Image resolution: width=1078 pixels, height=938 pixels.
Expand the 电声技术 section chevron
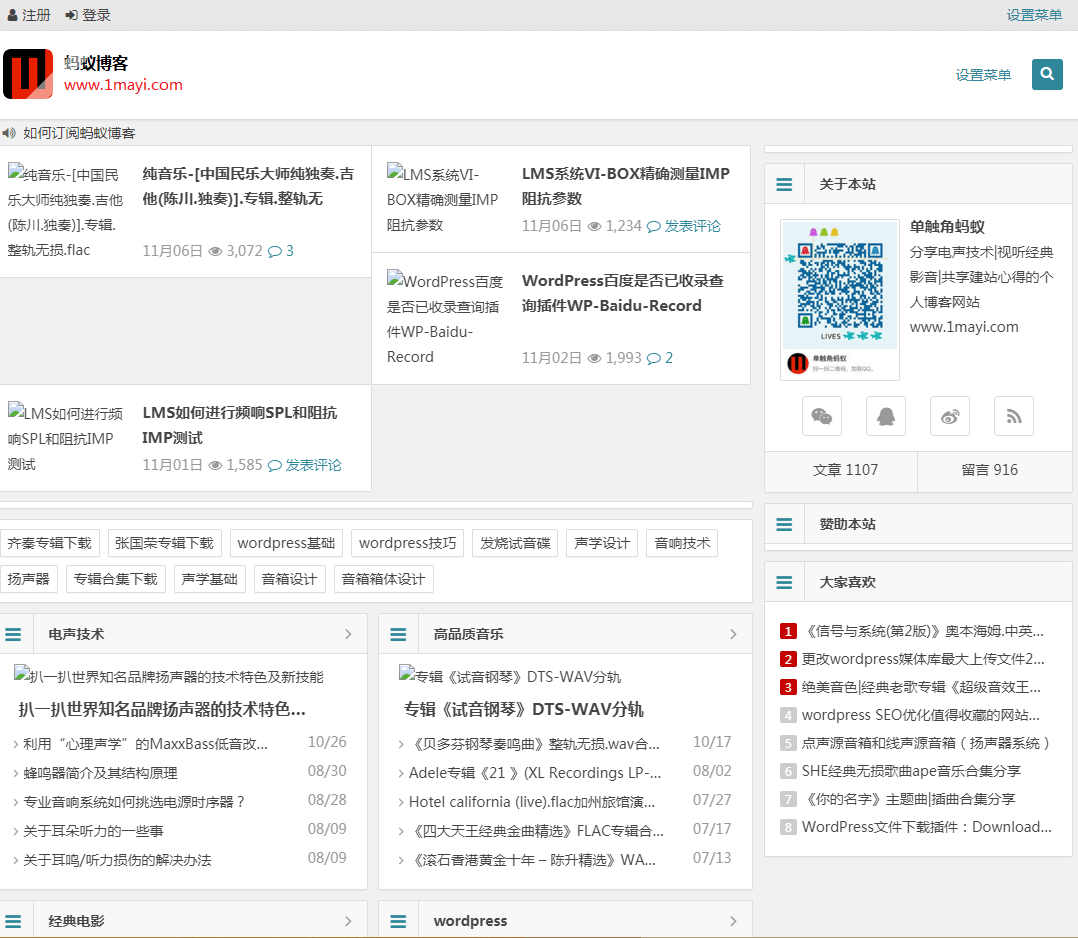tap(348, 633)
